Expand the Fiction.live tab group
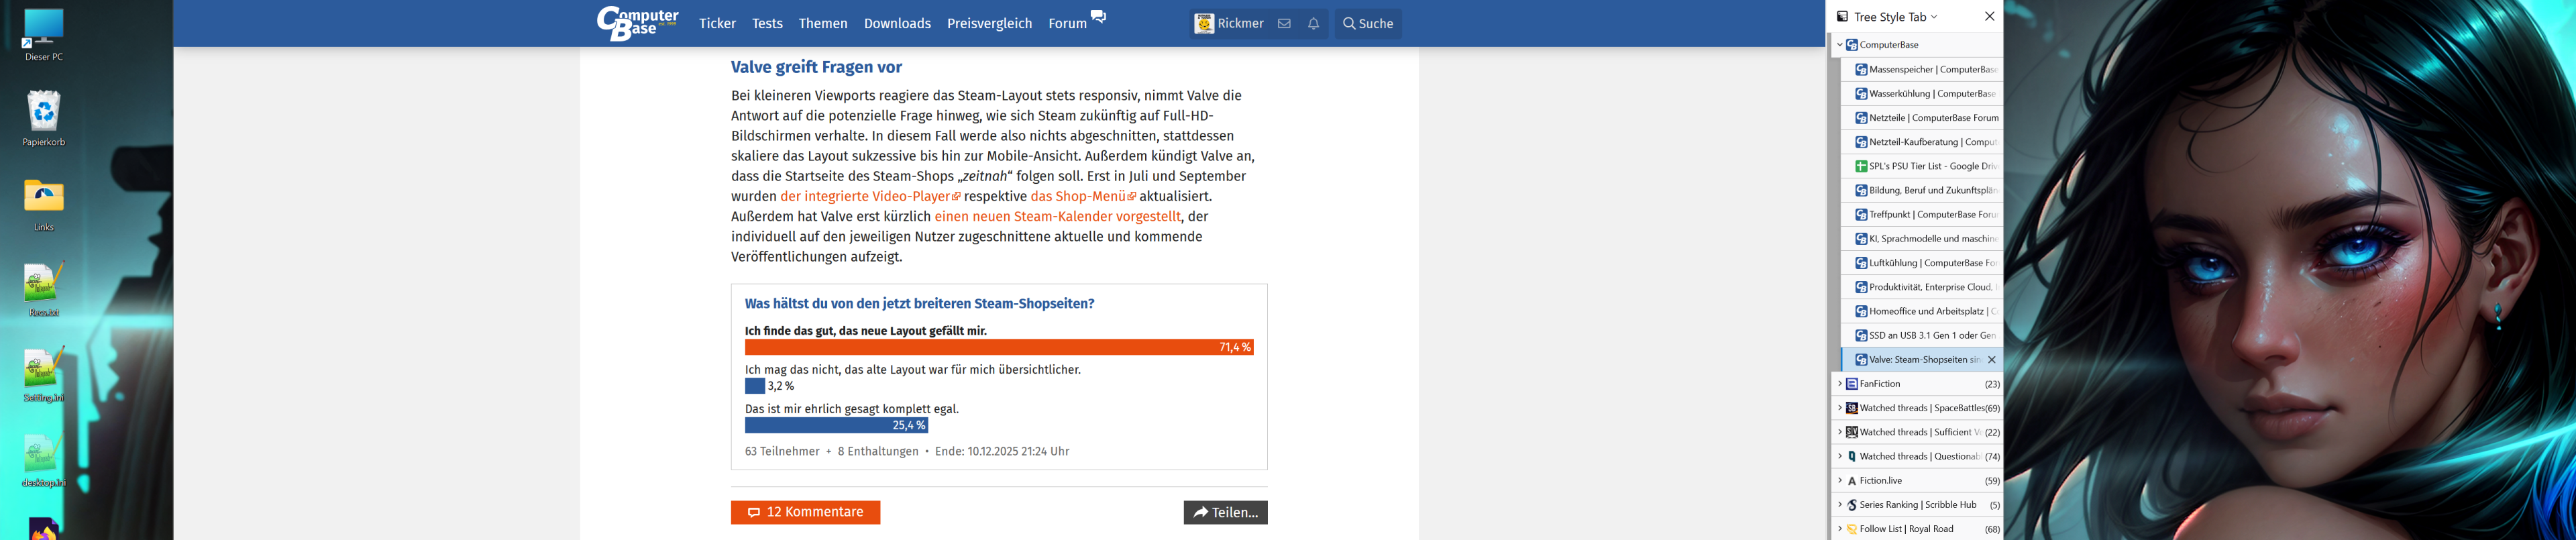The image size is (2576, 540). click(1839, 481)
